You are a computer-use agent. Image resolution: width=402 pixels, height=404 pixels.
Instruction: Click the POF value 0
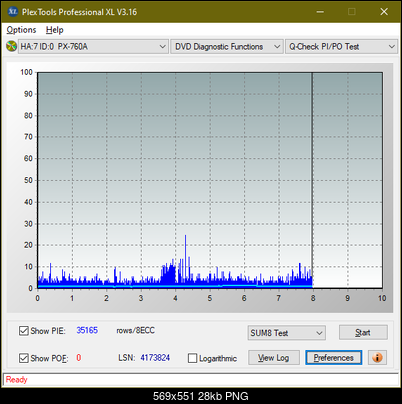coord(79,358)
